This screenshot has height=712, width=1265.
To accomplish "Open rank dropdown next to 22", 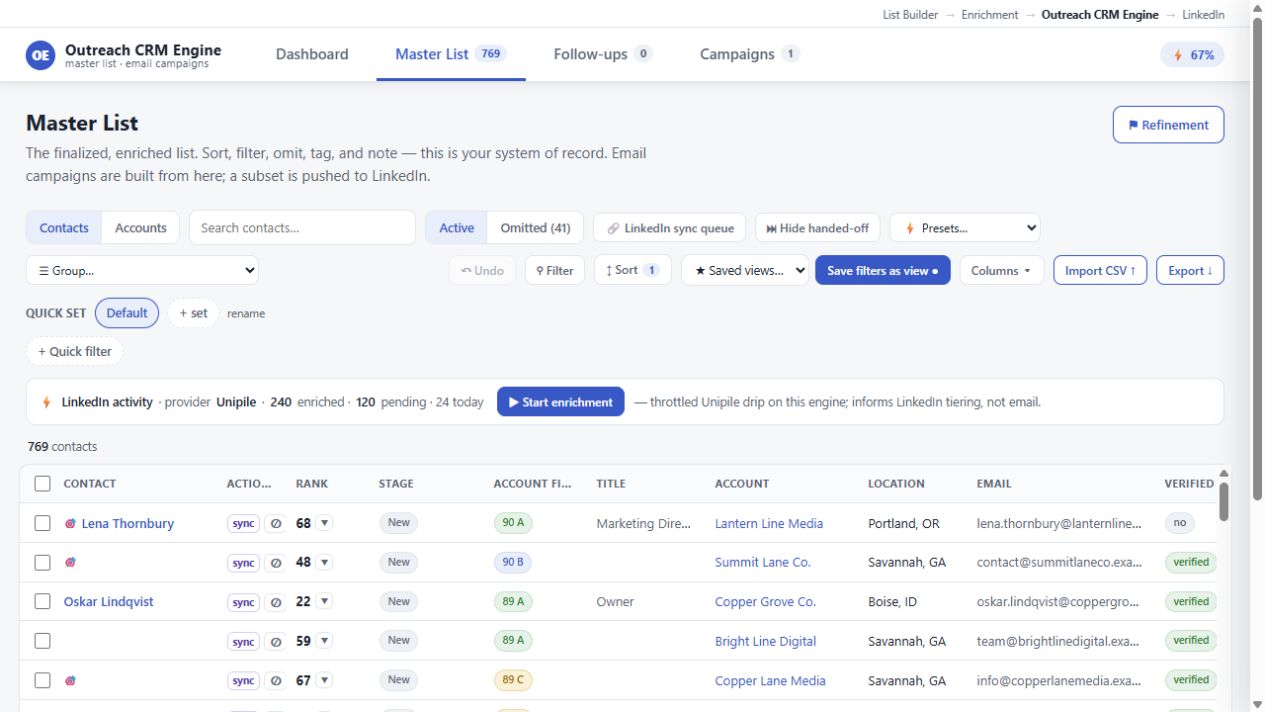I will [x=325, y=602].
